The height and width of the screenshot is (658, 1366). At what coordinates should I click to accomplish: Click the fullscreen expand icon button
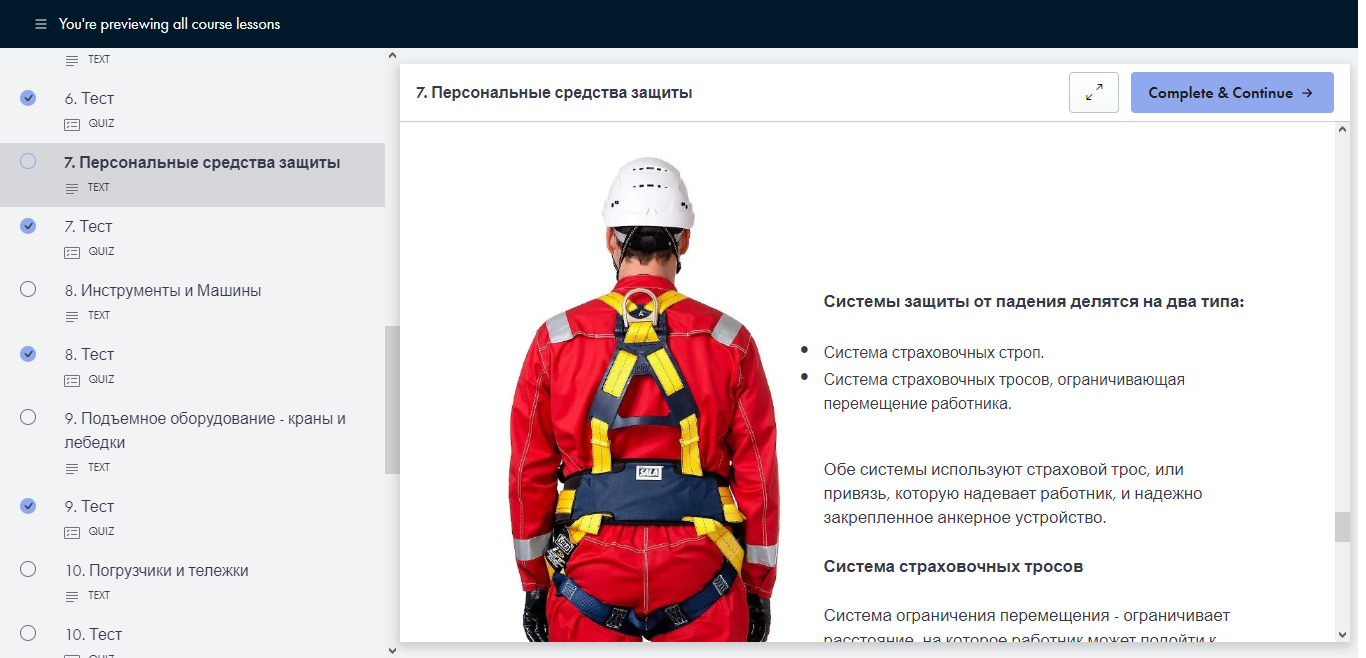coord(1094,92)
